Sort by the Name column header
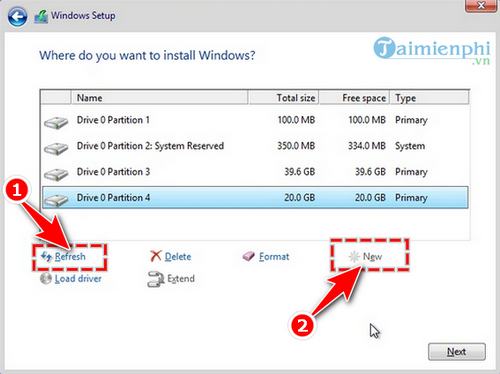Image resolution: width=500 pixels, height=374 pixels. pyautogui.click(x=160, y=98)
